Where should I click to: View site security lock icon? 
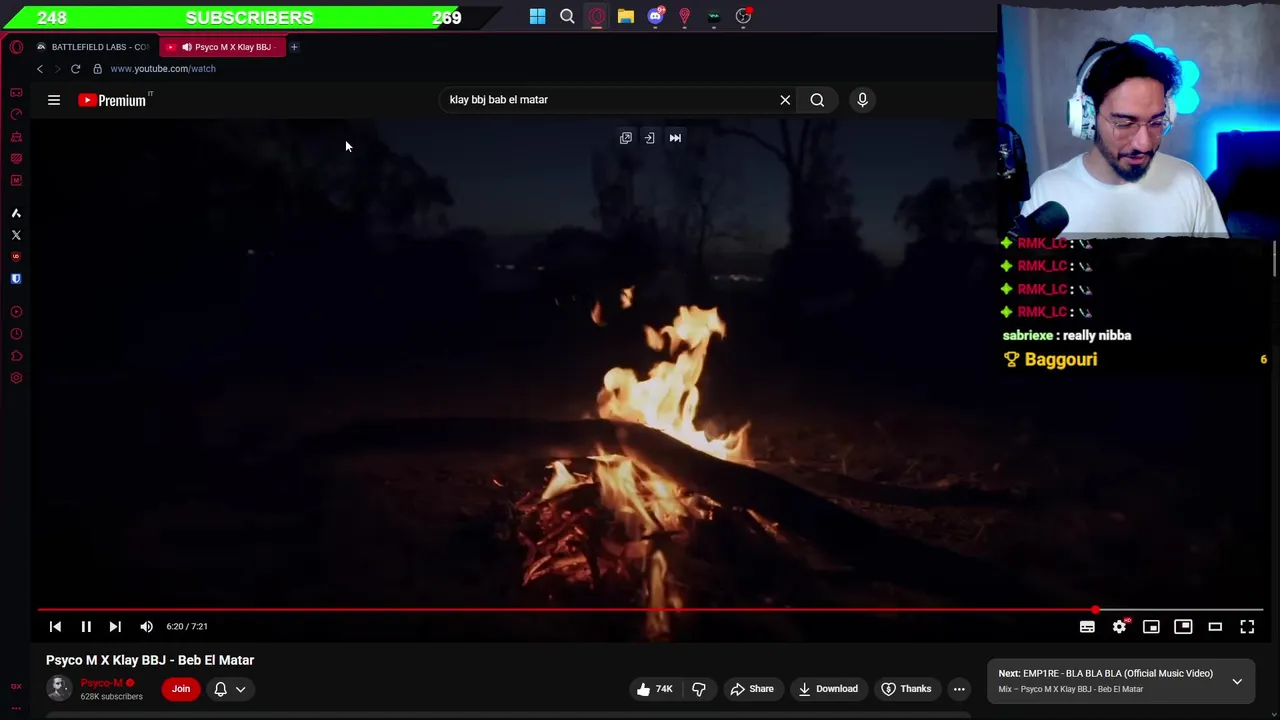point(97,69)
